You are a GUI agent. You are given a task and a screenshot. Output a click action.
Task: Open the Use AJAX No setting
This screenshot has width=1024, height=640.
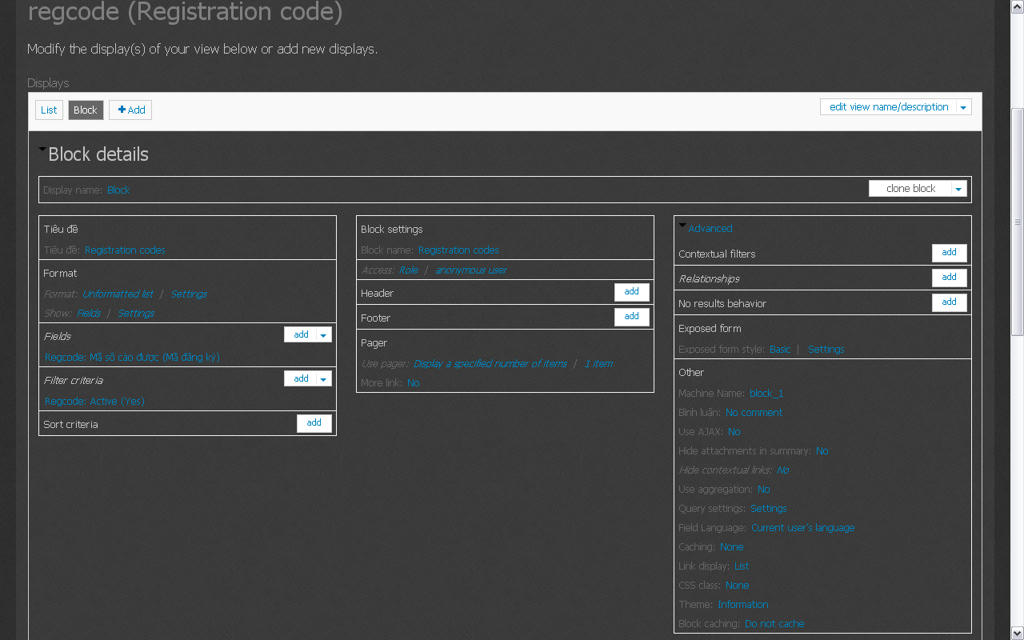[x=734, y=432]
